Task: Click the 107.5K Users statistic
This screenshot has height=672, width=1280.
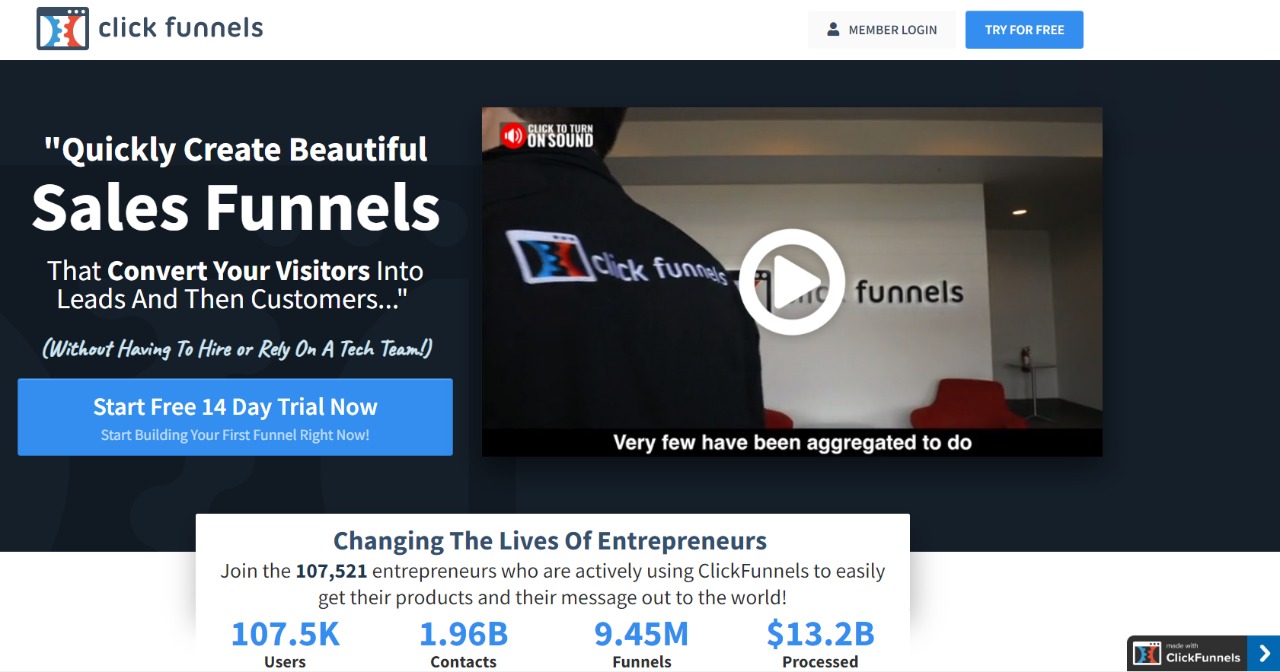Action: 285,644
